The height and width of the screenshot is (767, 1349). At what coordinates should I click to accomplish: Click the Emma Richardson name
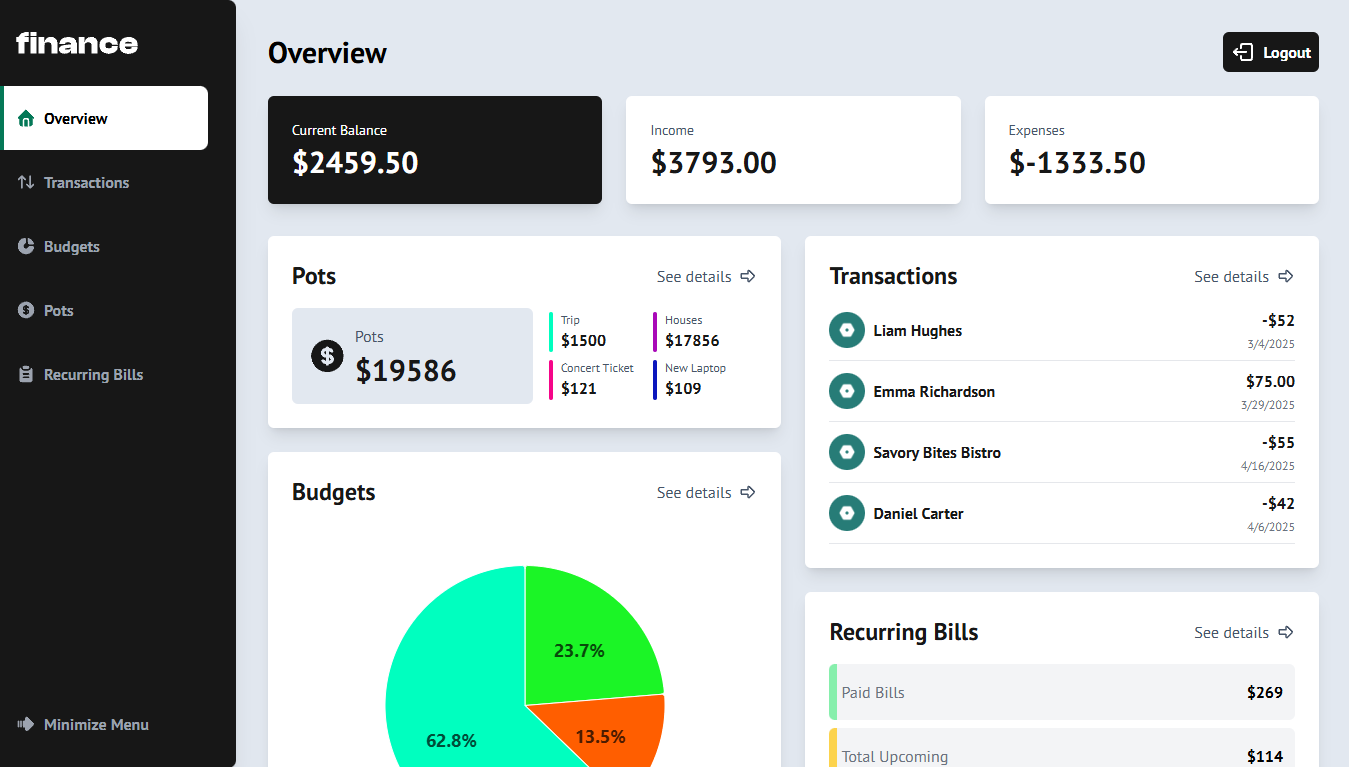coord(934,392)
